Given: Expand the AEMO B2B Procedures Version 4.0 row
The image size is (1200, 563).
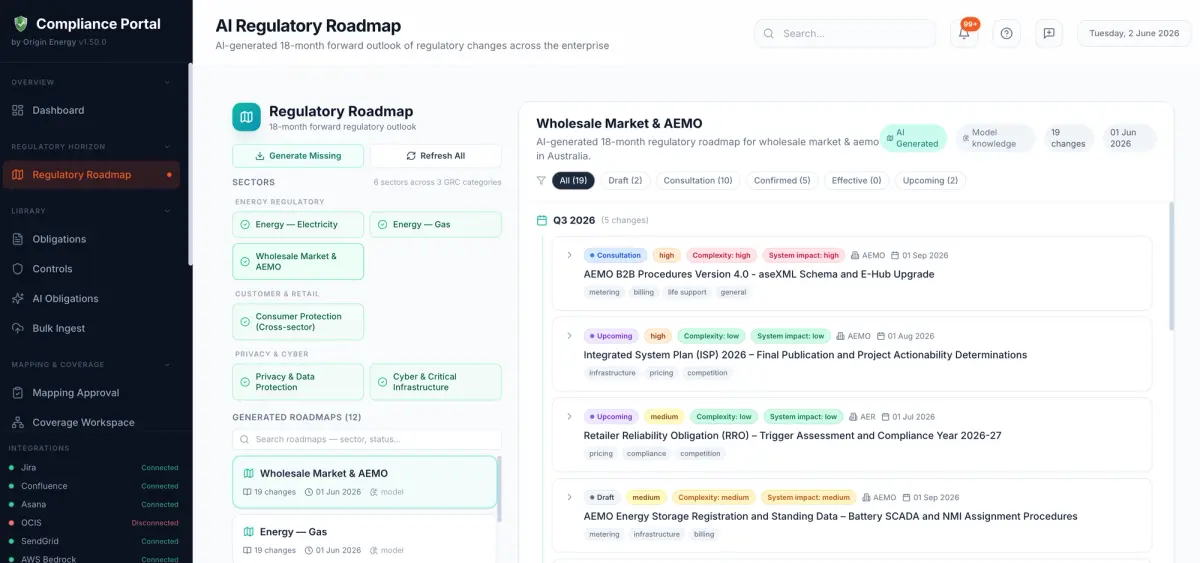Looking at the screenshot, I should pos(569,255).
